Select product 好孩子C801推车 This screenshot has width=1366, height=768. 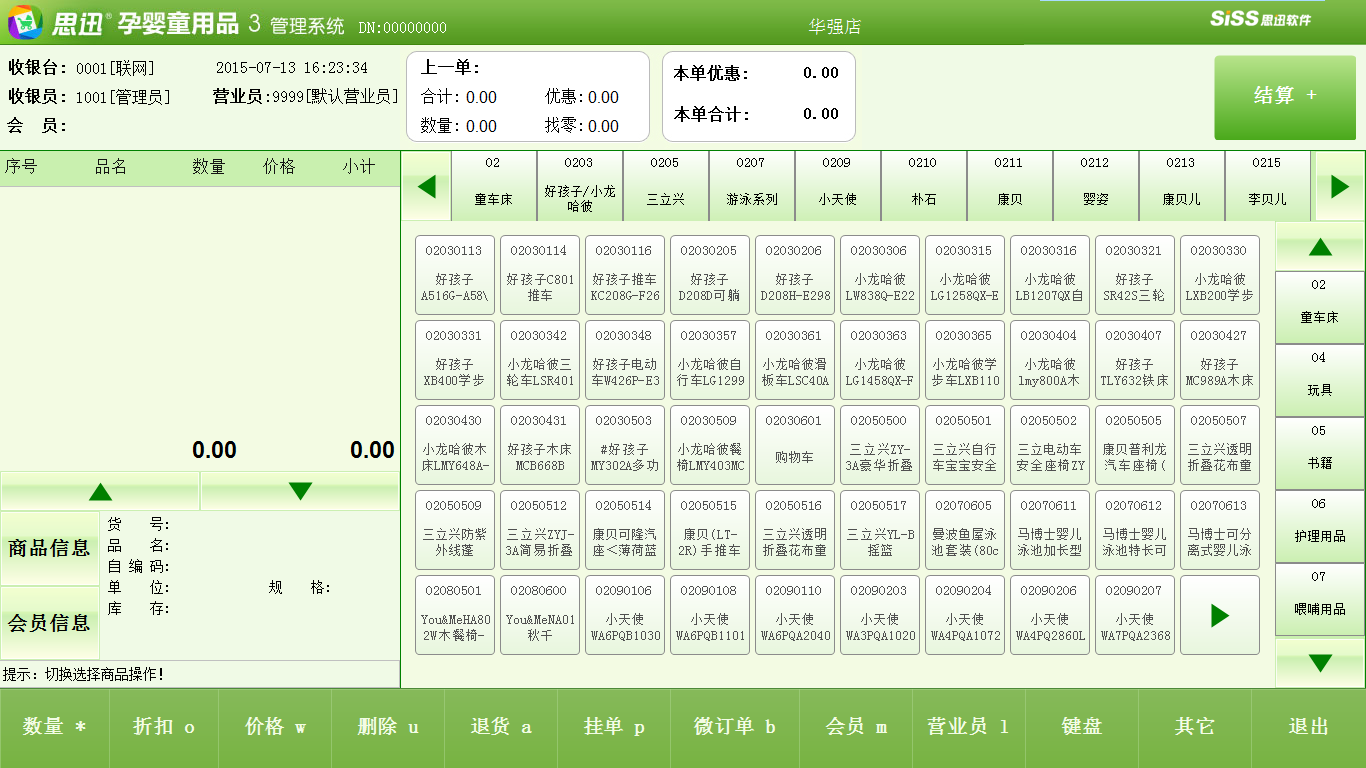(539, 274)
